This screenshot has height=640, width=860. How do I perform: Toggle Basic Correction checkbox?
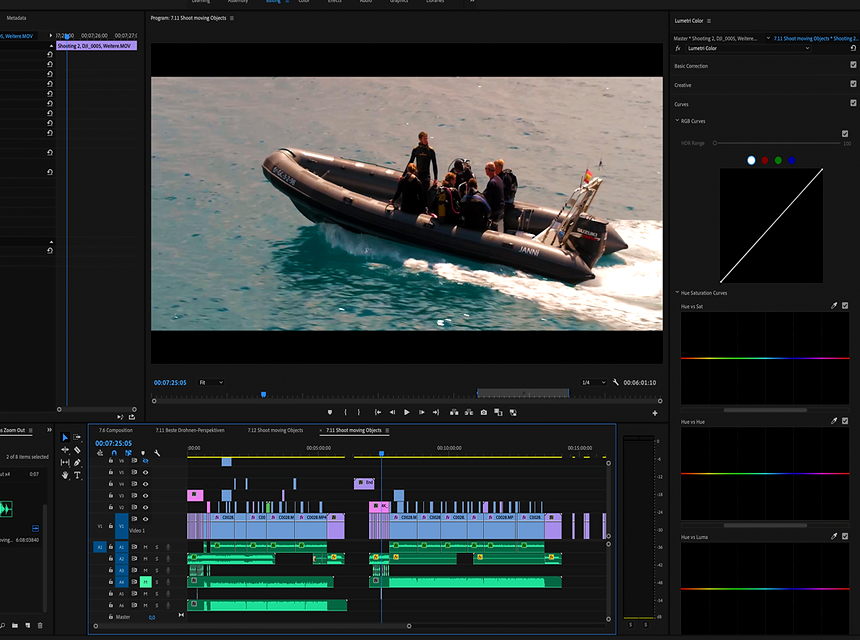[x=853, y=65]
